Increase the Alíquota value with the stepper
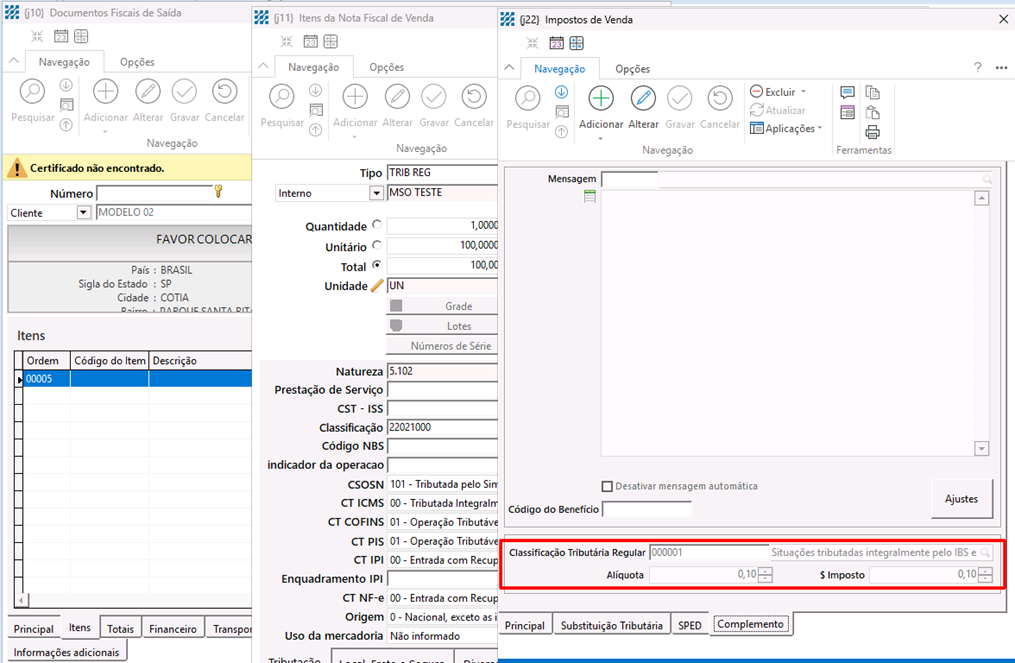 pos(765,570)
